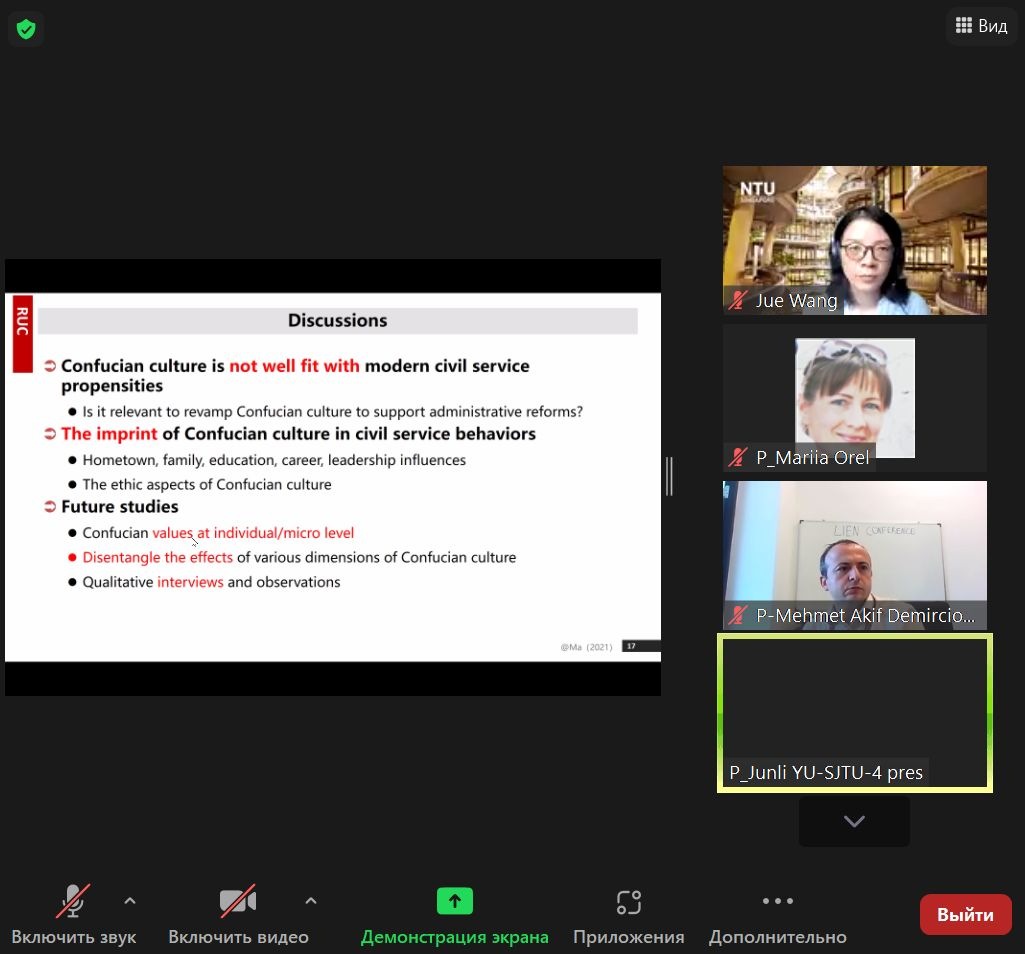Click the muted mic icon beside P_Mariia Orel
This screenshot has height=954, width=1025.
point(740,458)
